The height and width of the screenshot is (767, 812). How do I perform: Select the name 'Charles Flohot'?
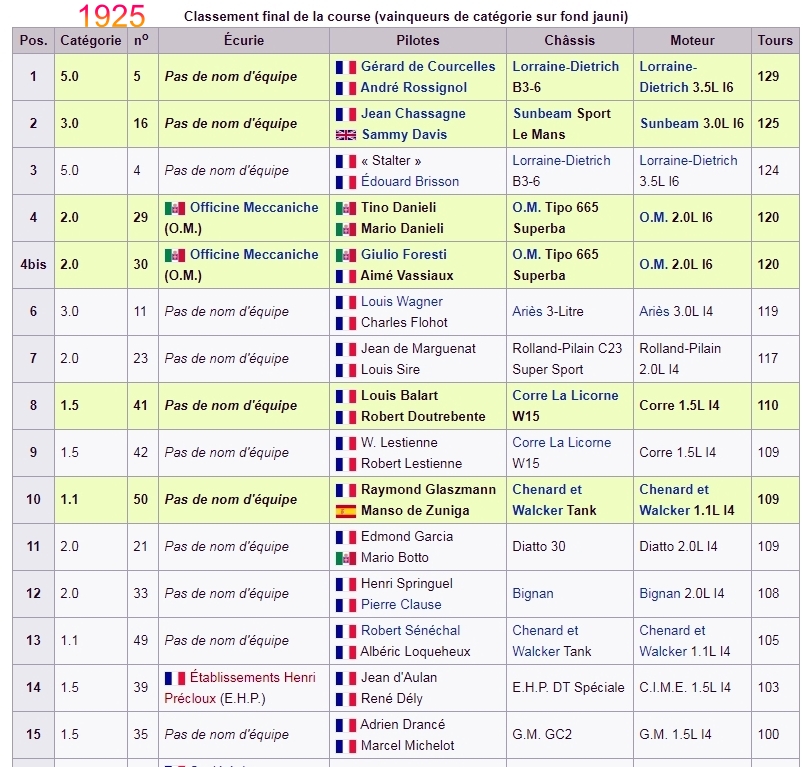click(x=404, y=323)
